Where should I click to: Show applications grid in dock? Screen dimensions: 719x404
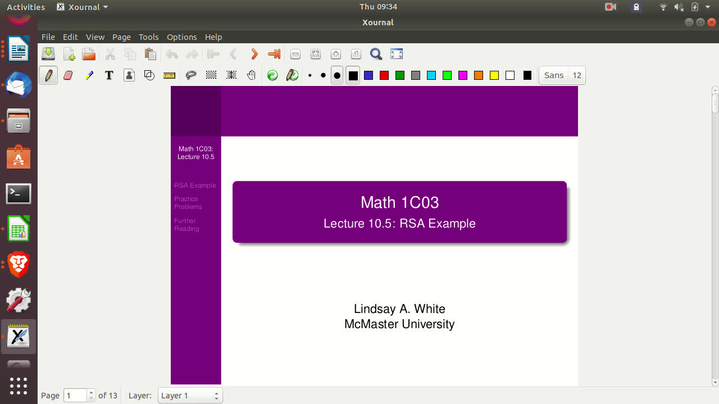[x=18, y=386]
